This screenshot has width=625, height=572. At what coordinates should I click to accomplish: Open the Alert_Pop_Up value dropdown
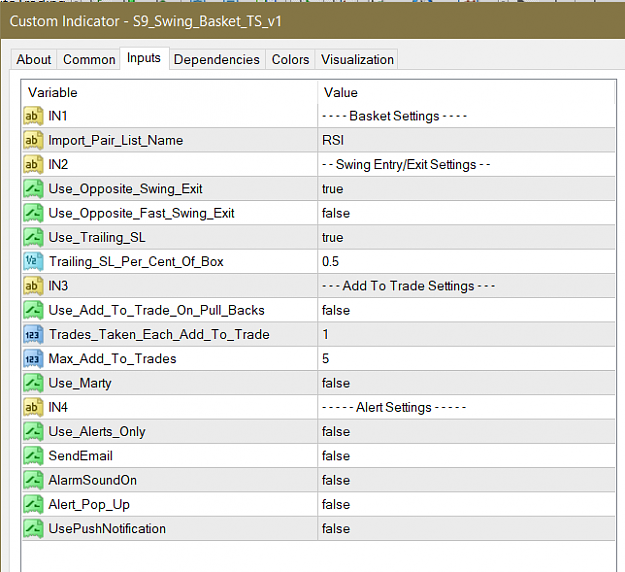466,505
